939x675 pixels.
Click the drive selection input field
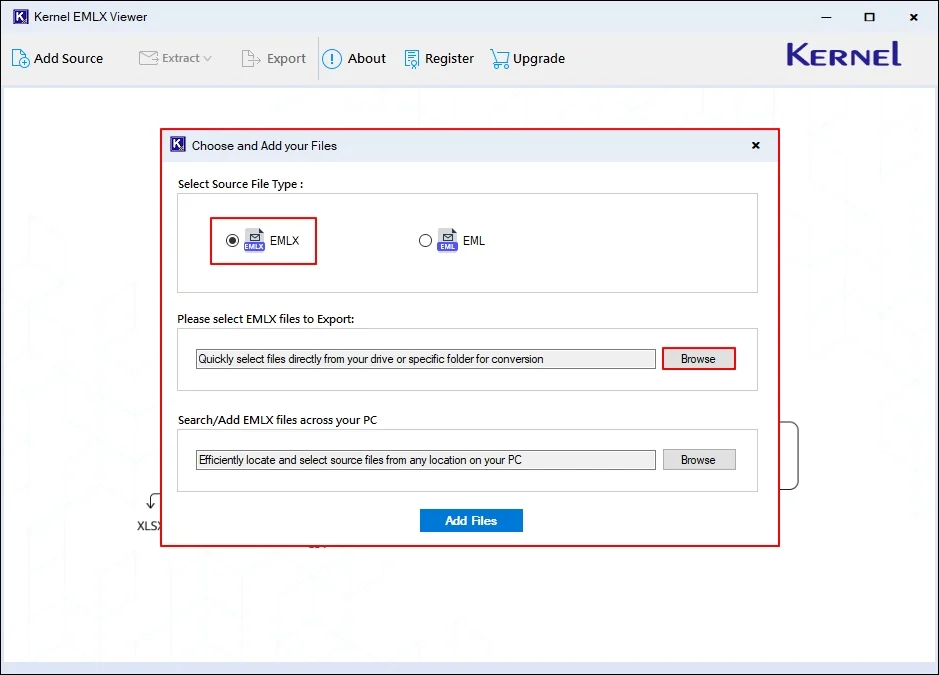click(424, 358)
